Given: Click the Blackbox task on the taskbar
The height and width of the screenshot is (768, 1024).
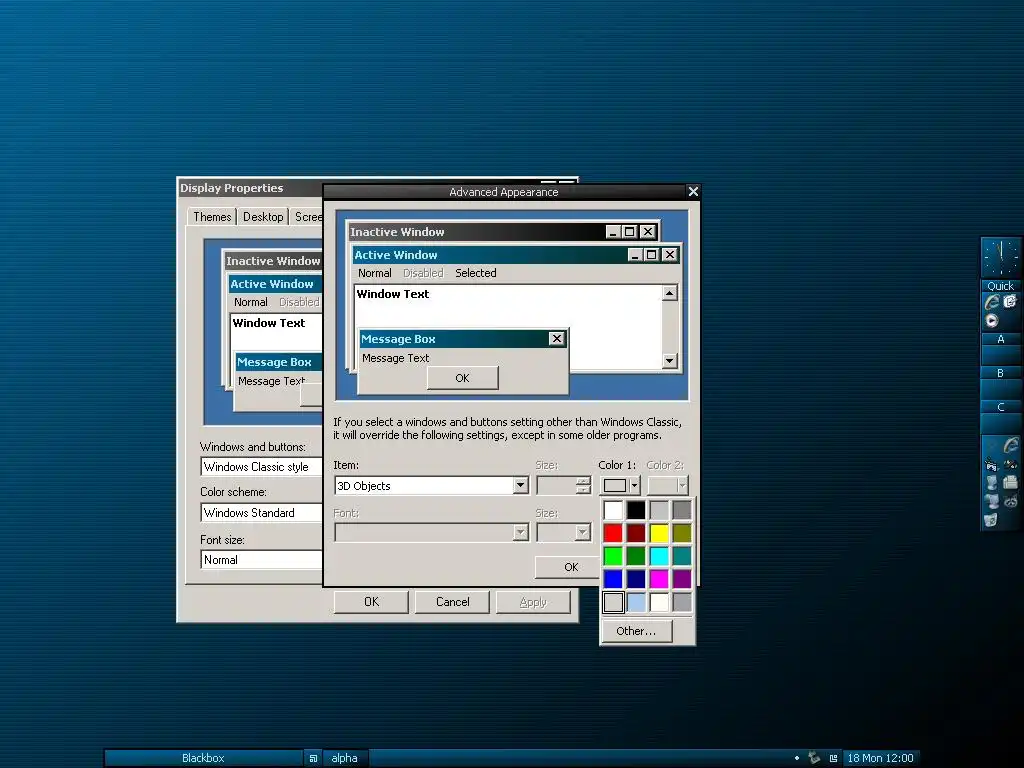Looking at the screenshot, I should [203, 758].
